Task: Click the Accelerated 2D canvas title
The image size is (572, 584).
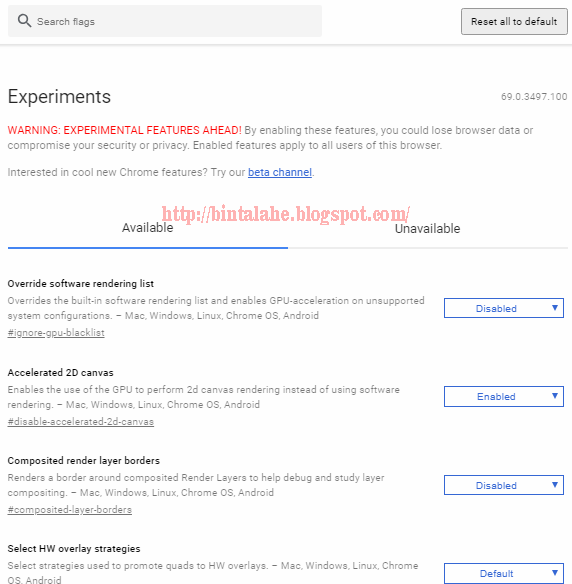Action: [60, 372]
